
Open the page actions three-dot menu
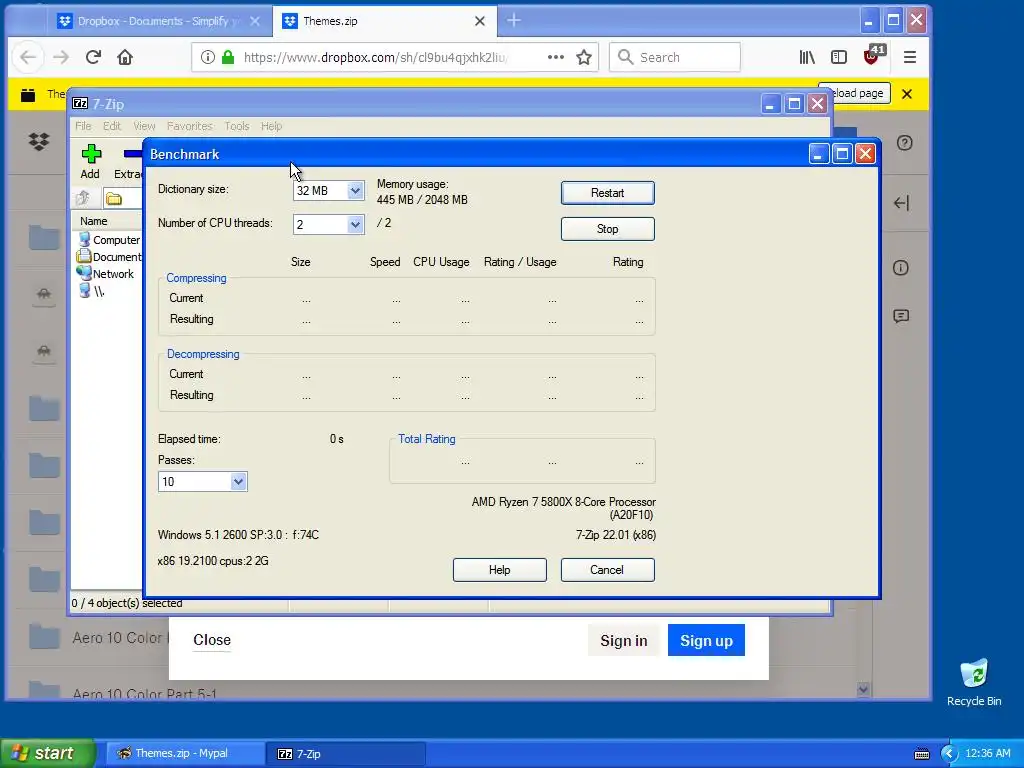pos(556,57)
